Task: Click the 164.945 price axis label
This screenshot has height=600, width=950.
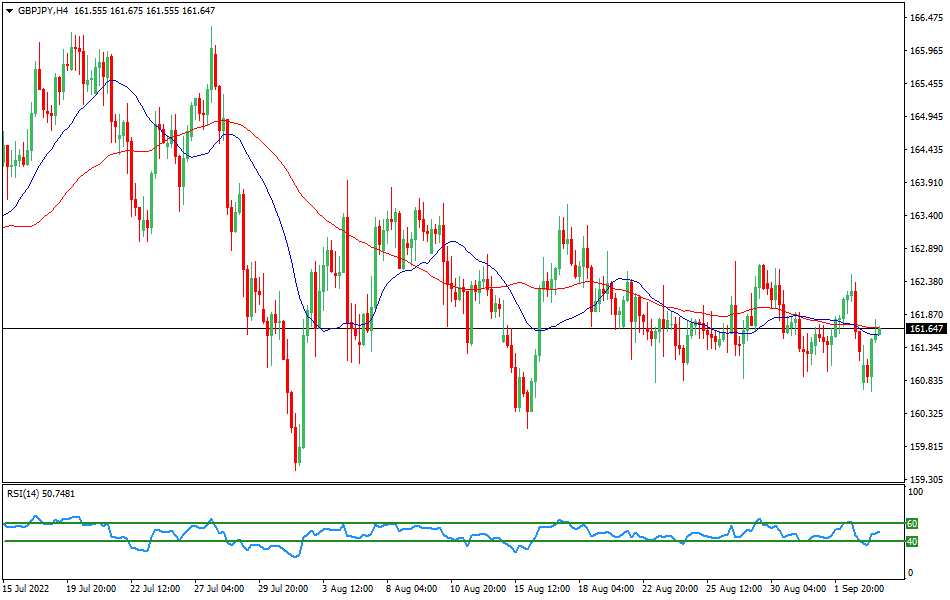Action: [927, 117]
